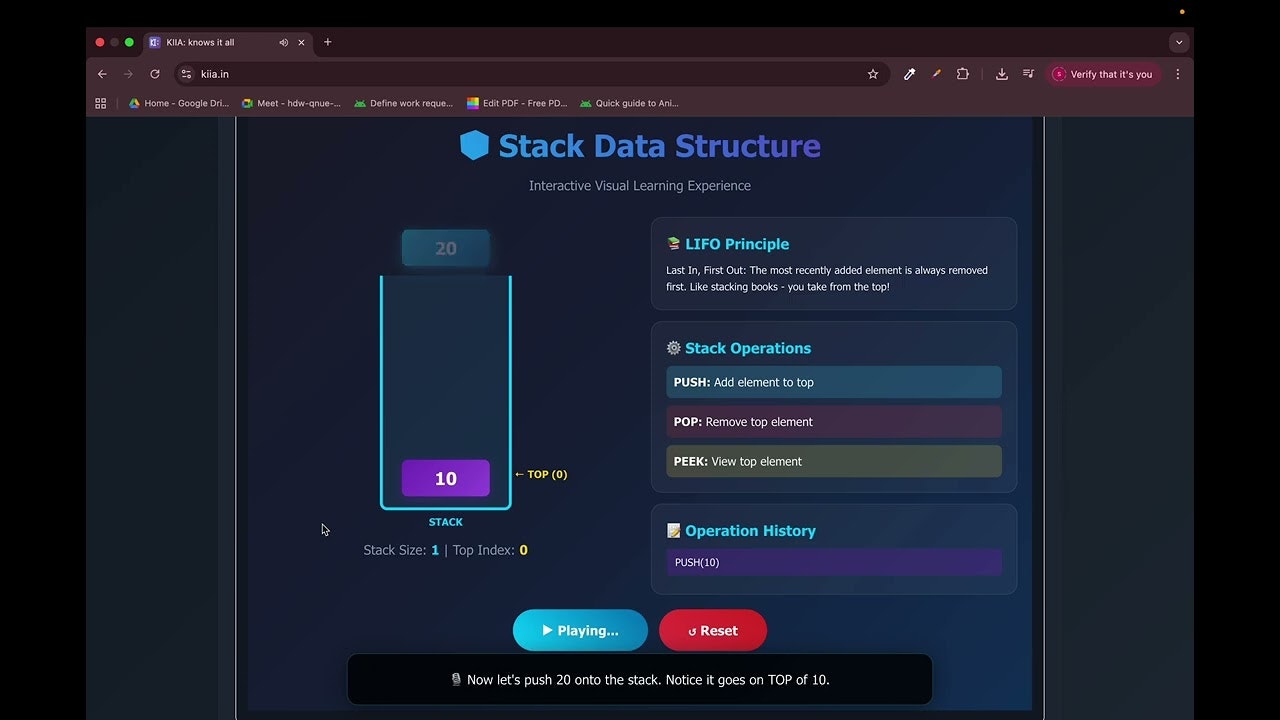Expand the tab search dropdown
The width and height of the screenshot is (1280, 720).
click(x=1179, y=42)
